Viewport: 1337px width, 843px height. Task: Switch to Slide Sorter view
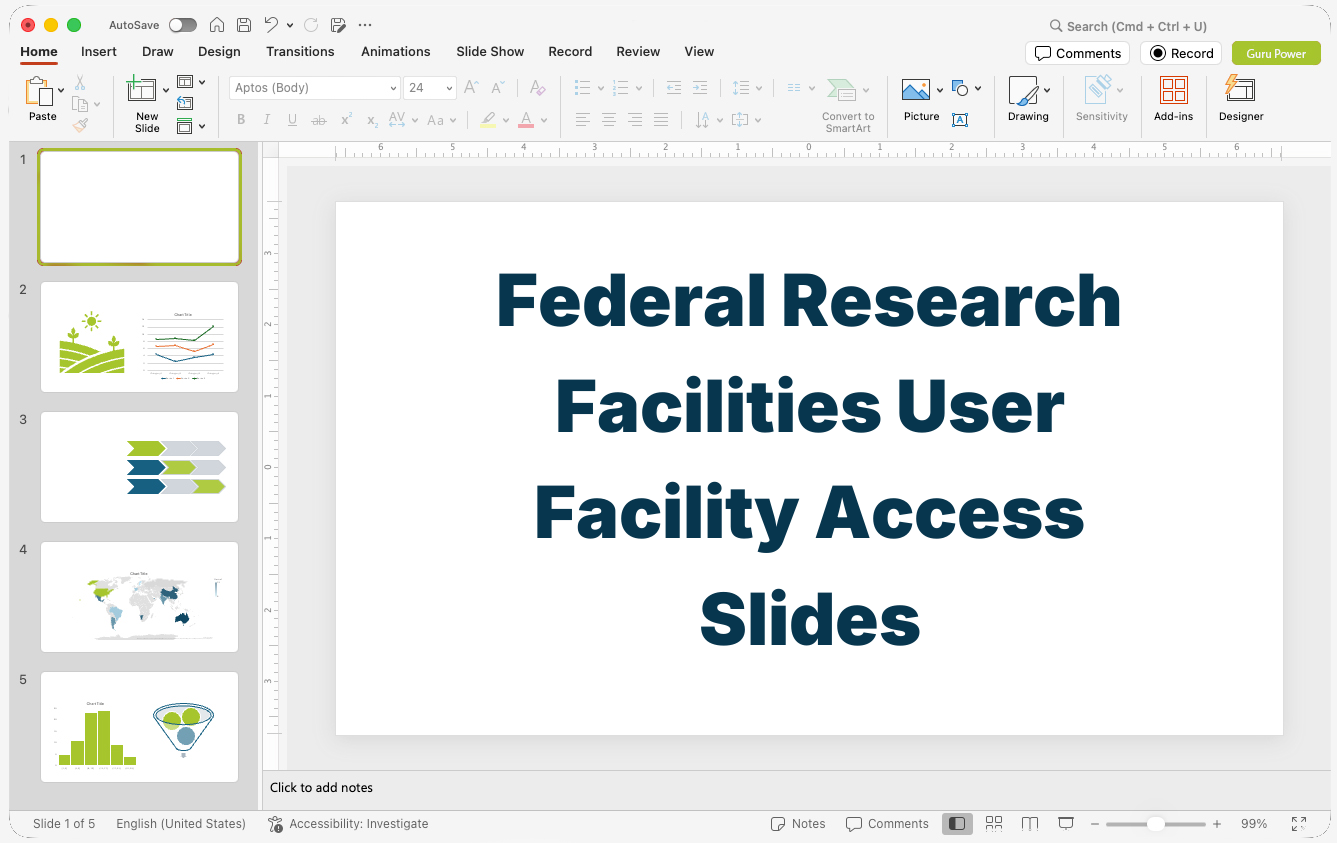[x=994, y=824]
